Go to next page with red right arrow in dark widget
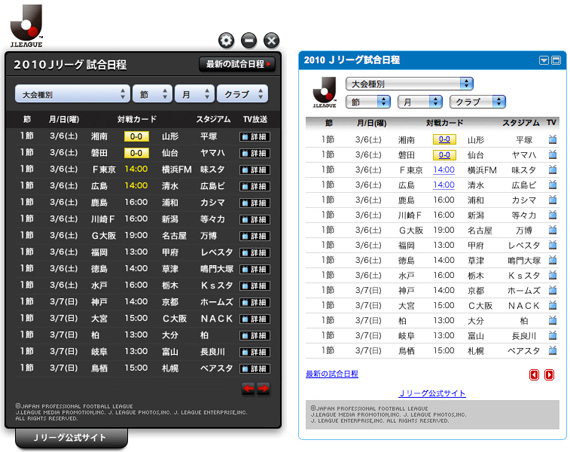Screen dimensions: 570x452 click(x=263, y=389)
